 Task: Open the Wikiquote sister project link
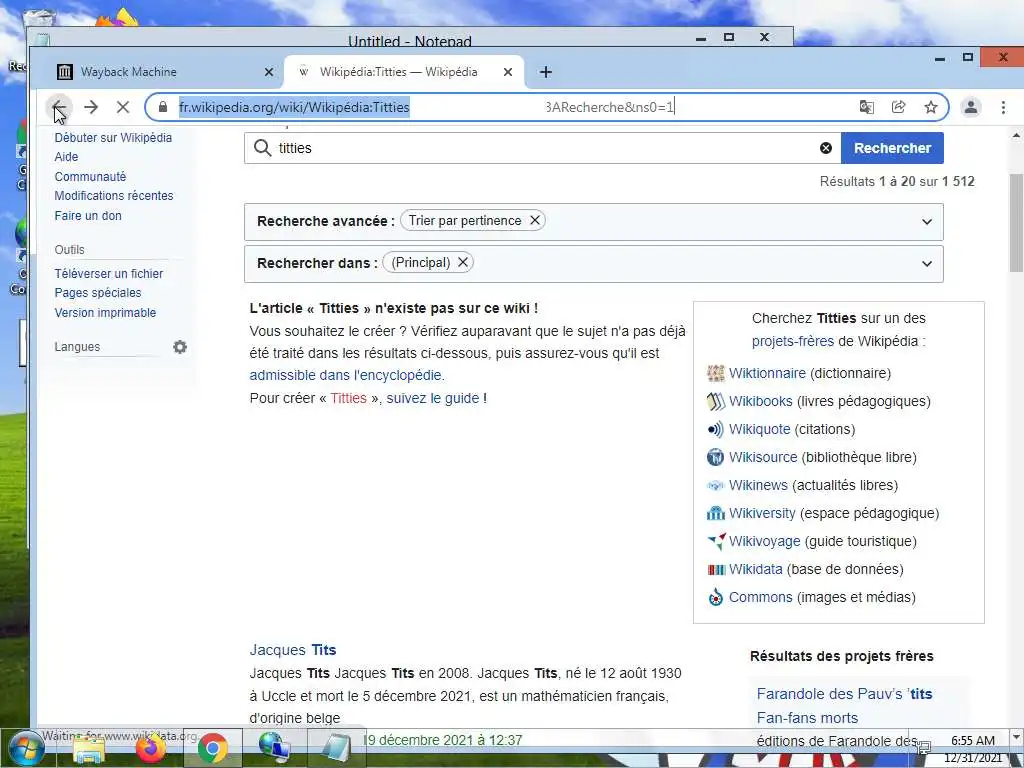(759, 429)
